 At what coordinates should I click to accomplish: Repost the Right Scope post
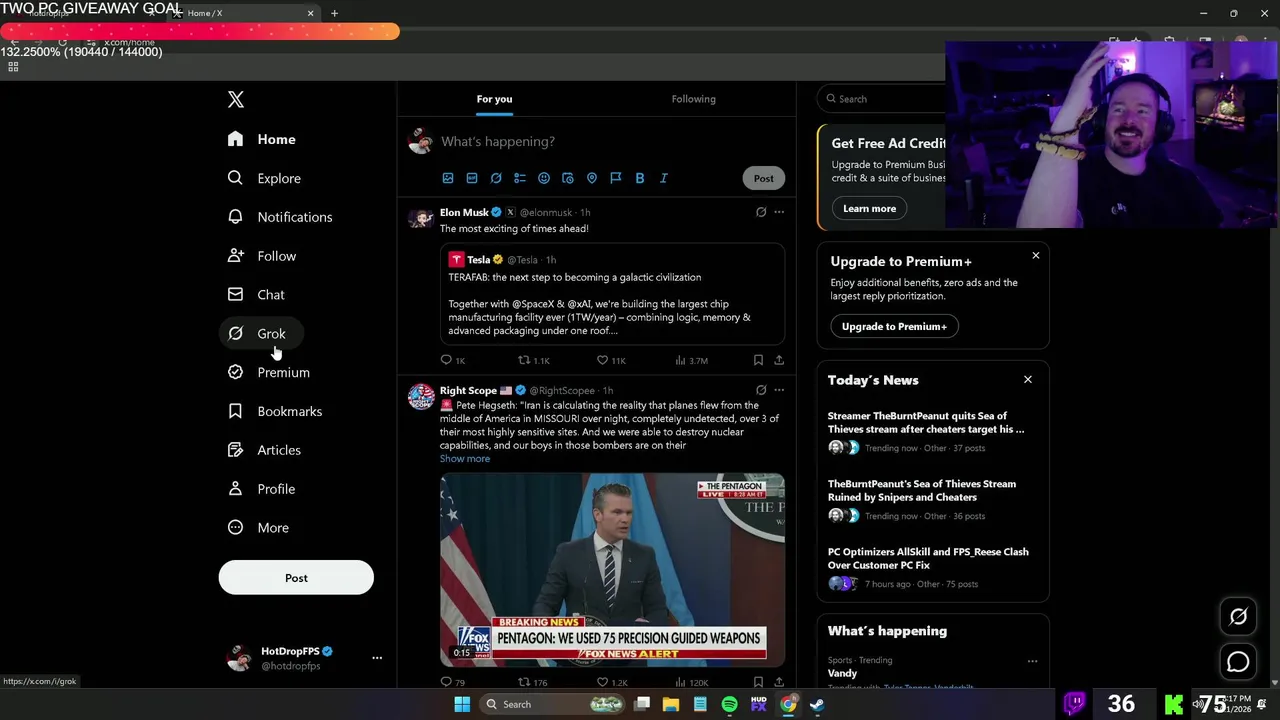532,682
